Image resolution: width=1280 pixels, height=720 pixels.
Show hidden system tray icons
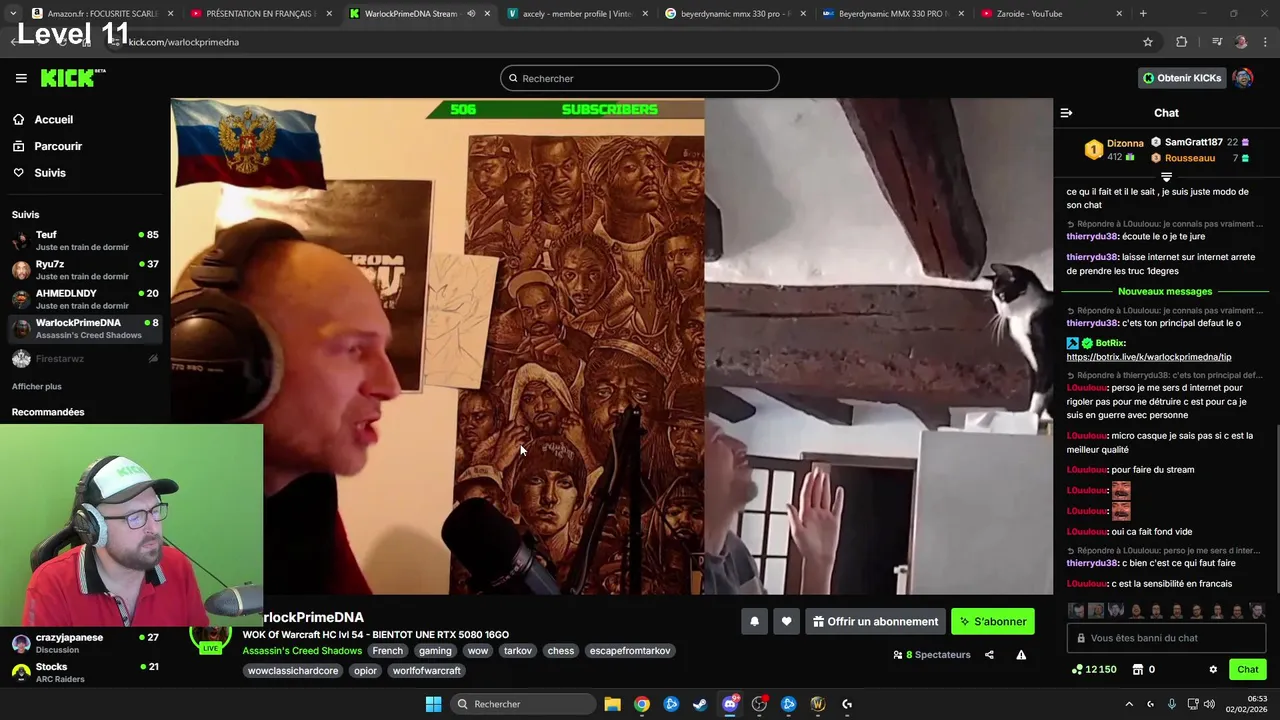[x=1129, y=704]
